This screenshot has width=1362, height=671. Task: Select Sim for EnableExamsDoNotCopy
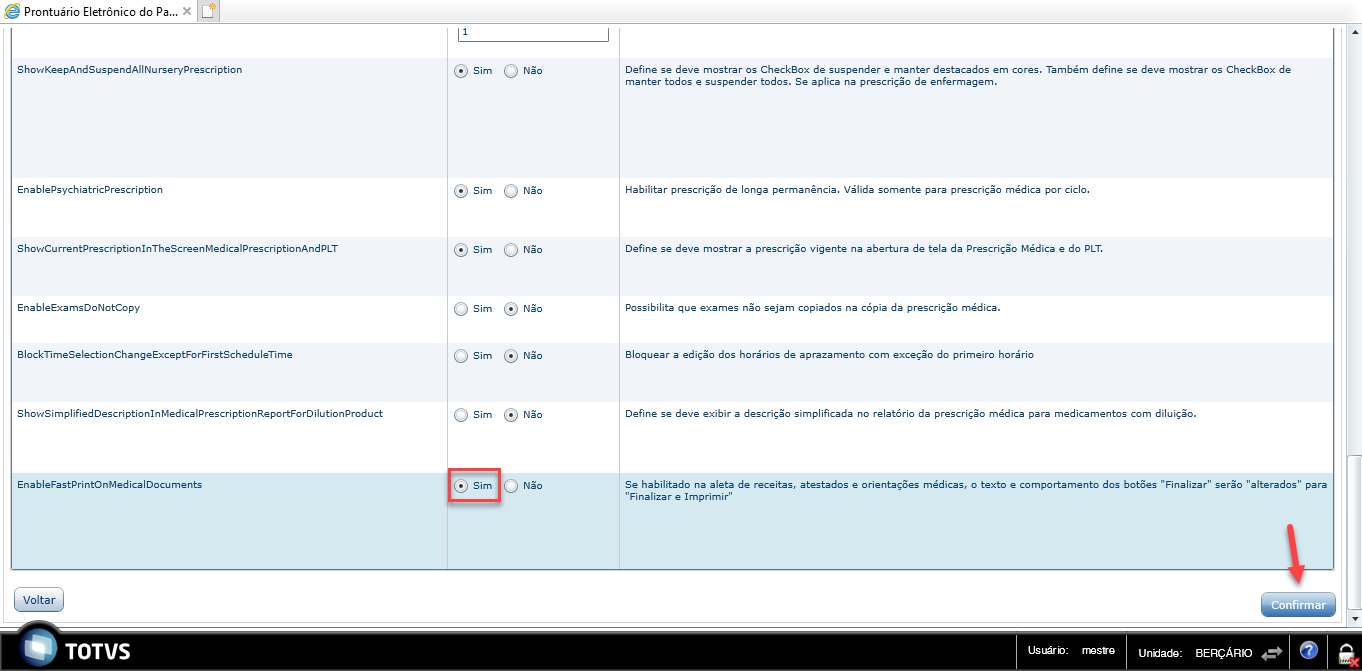461,309
